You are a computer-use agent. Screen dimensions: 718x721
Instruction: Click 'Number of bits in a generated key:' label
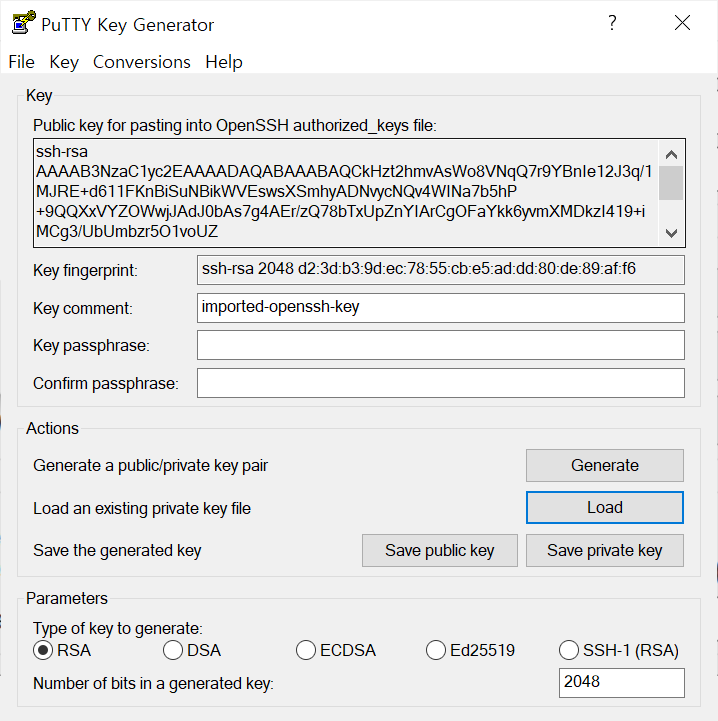pos(153,684)
